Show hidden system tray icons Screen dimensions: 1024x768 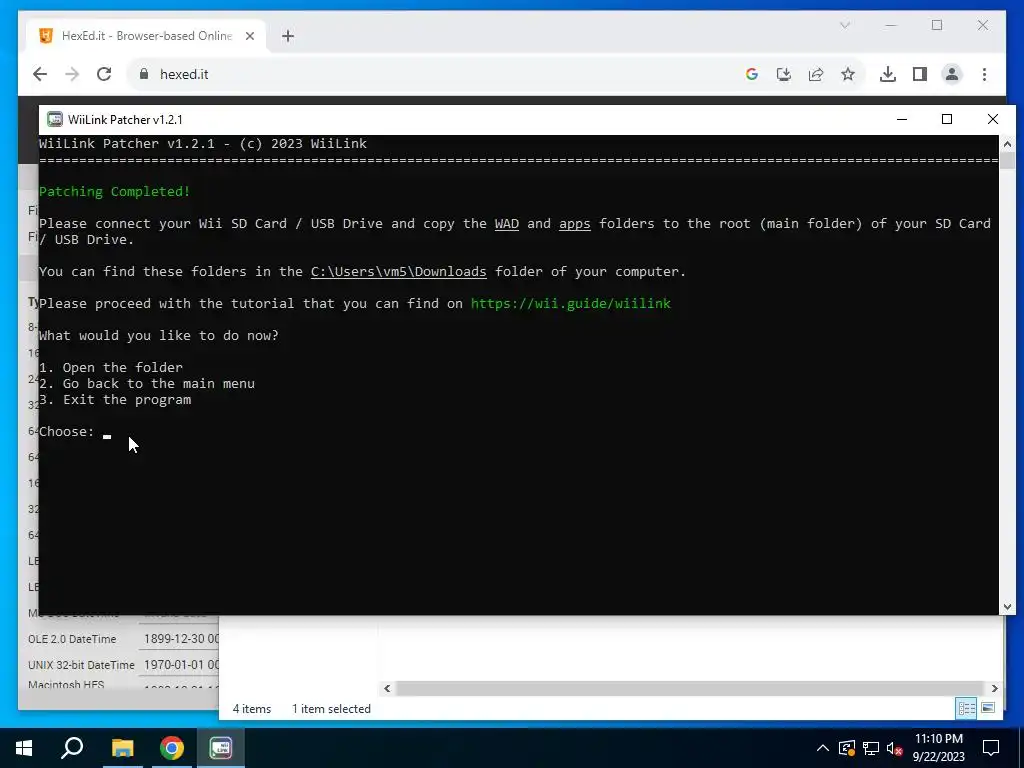823,748
